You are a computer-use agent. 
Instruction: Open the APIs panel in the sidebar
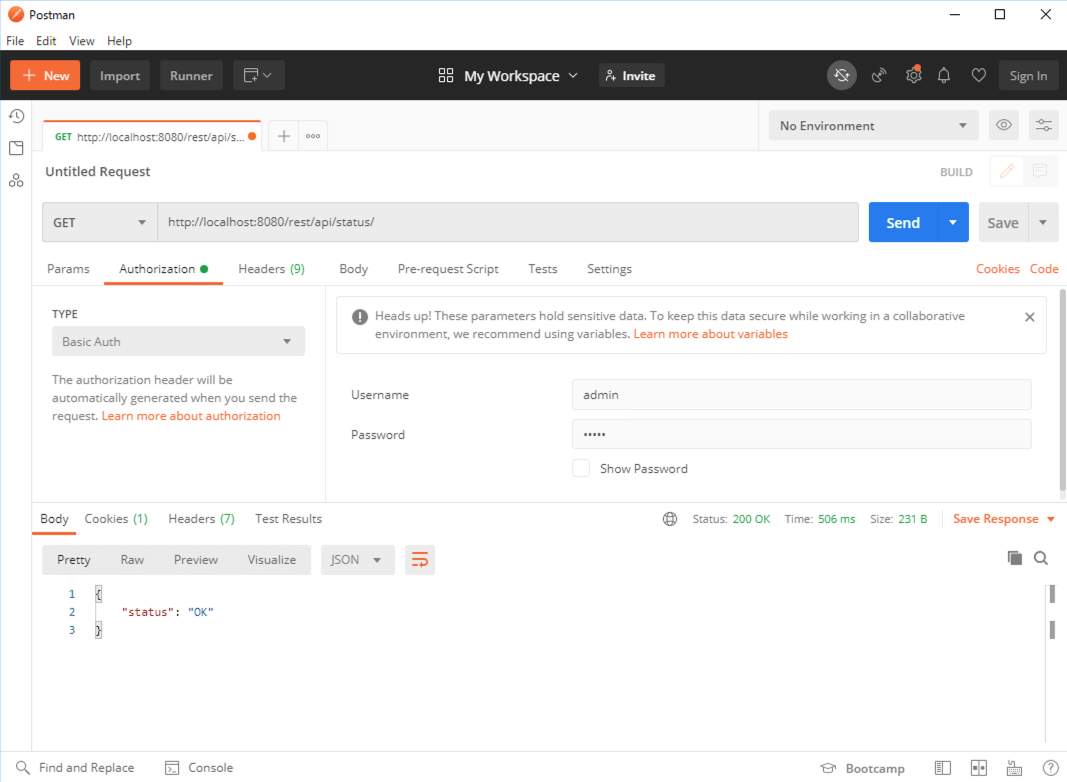pos(16,180)
